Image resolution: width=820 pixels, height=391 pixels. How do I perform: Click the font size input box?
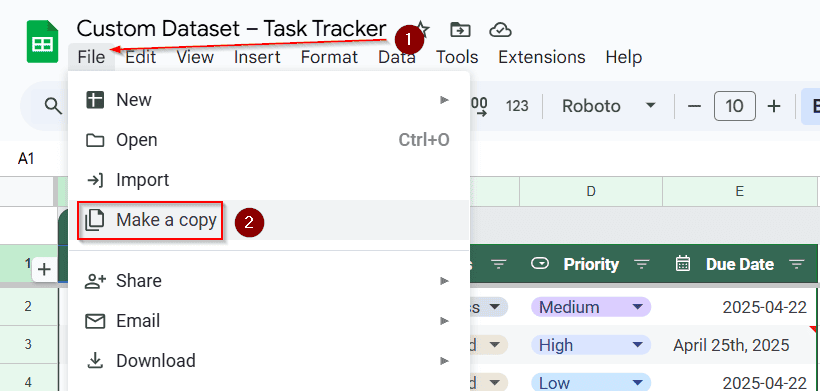coord(734,106)
